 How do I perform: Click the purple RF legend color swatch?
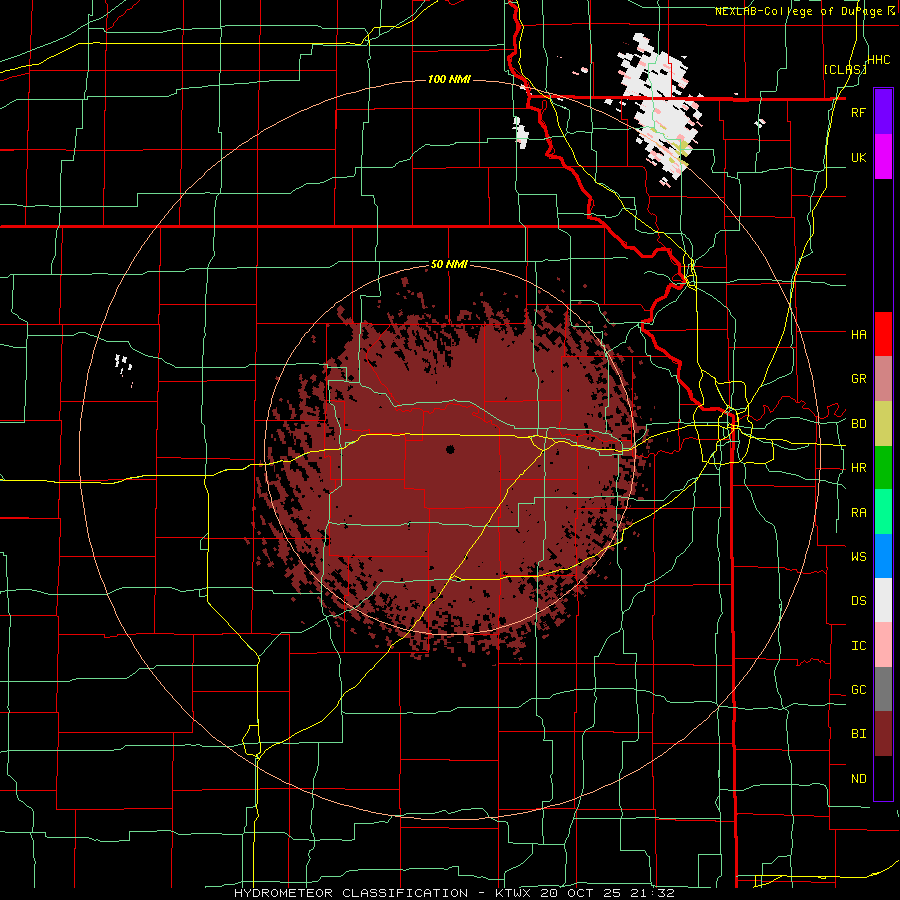tap(883, 112)
